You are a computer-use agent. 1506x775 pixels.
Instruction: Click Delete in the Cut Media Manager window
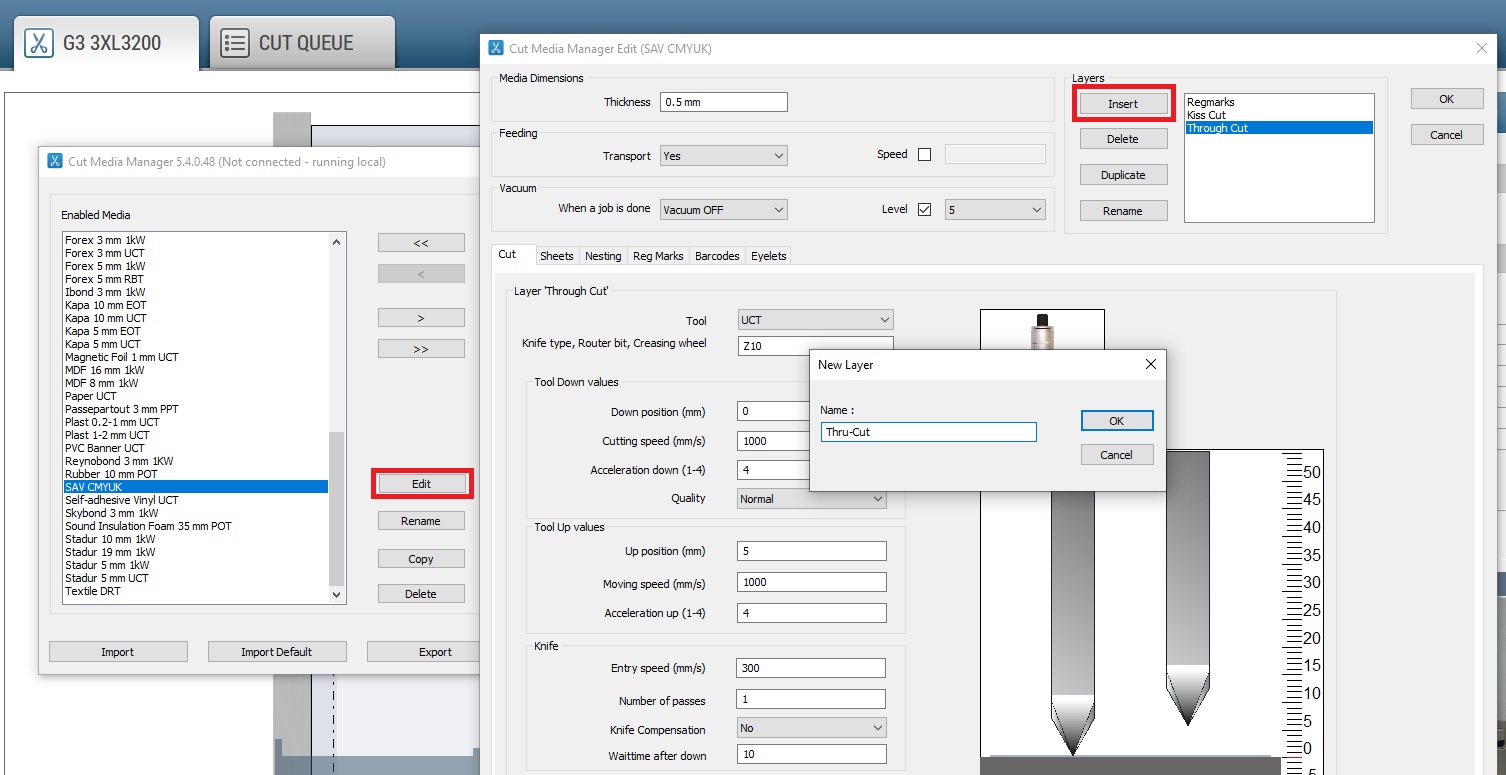tap(421, 594)
